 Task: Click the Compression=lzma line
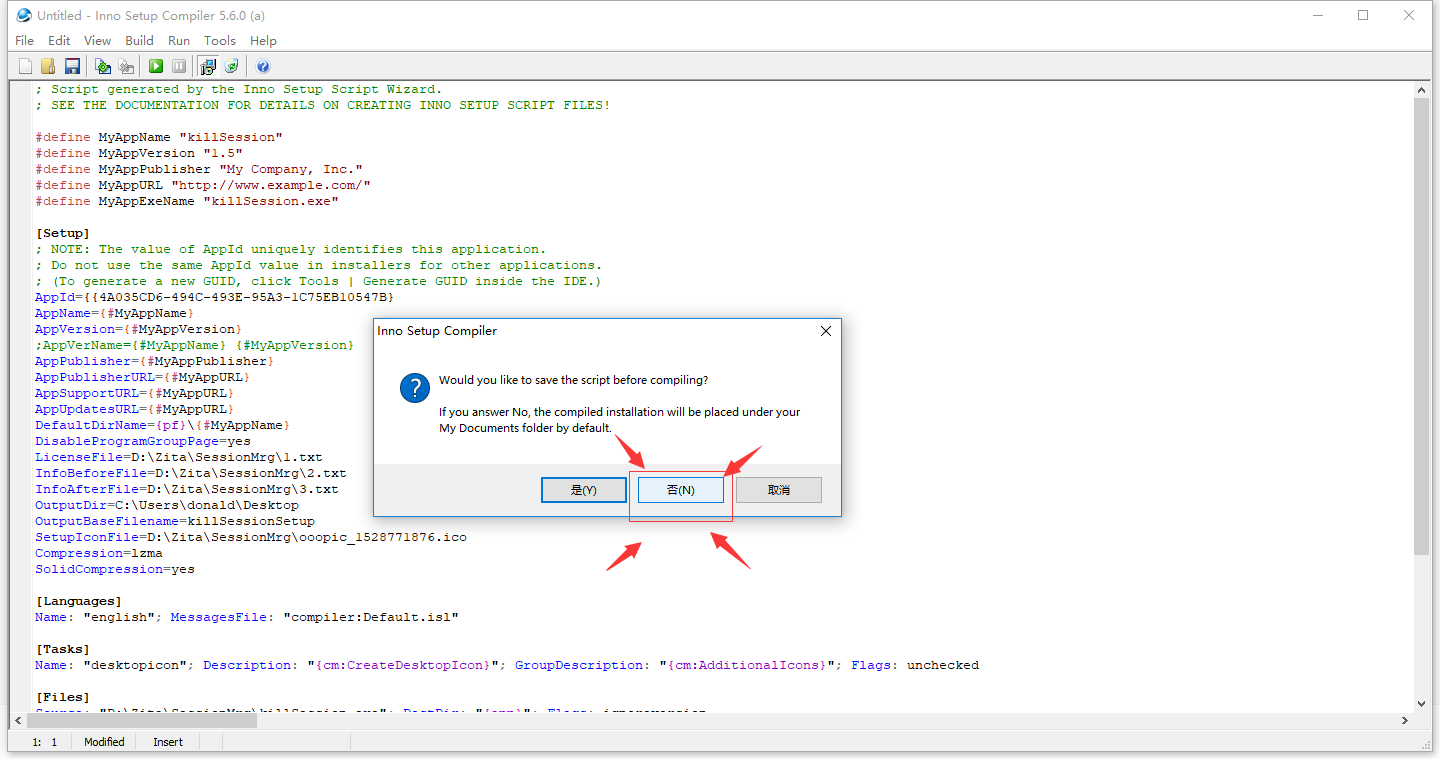(x=99, y=553)
